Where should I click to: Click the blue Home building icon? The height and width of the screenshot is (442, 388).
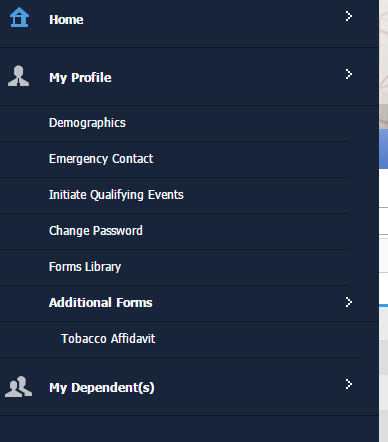pos(19,17)
